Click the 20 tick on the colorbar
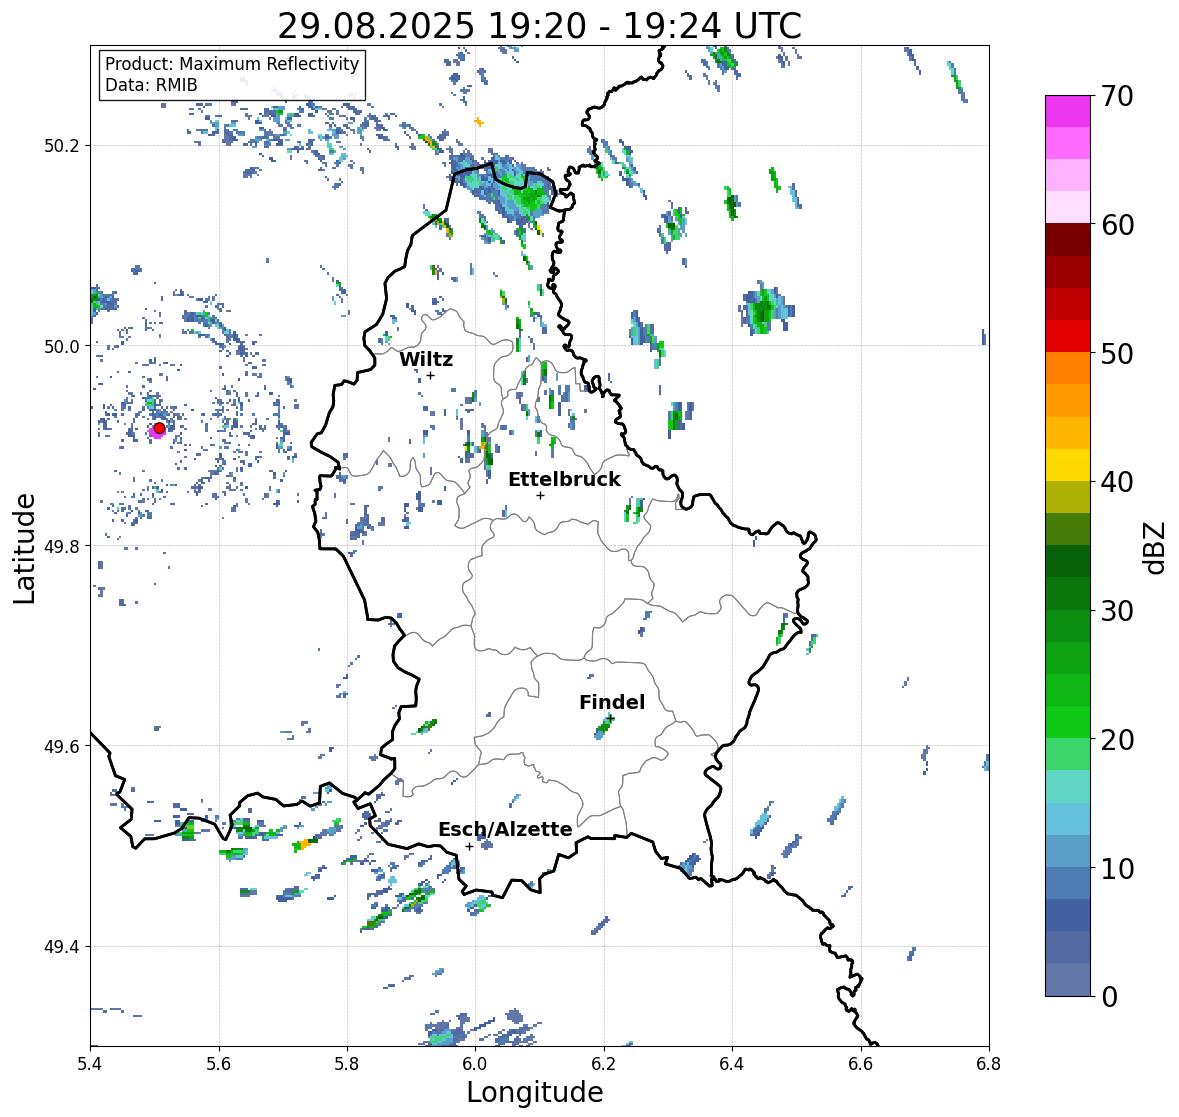Viewport: 1179px width, 1117px height. 1117,740
